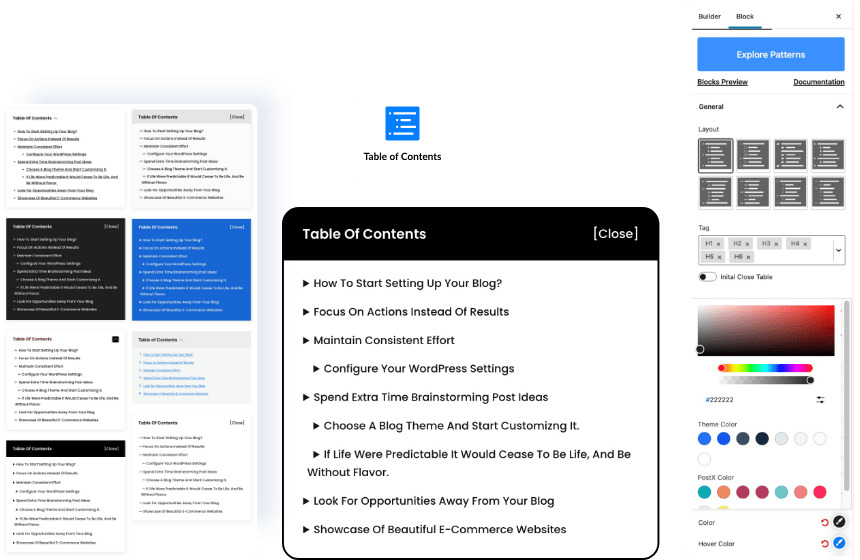The image size is (860, 560).
Task: Collapse the General section chevron
Action: point(839,106)
